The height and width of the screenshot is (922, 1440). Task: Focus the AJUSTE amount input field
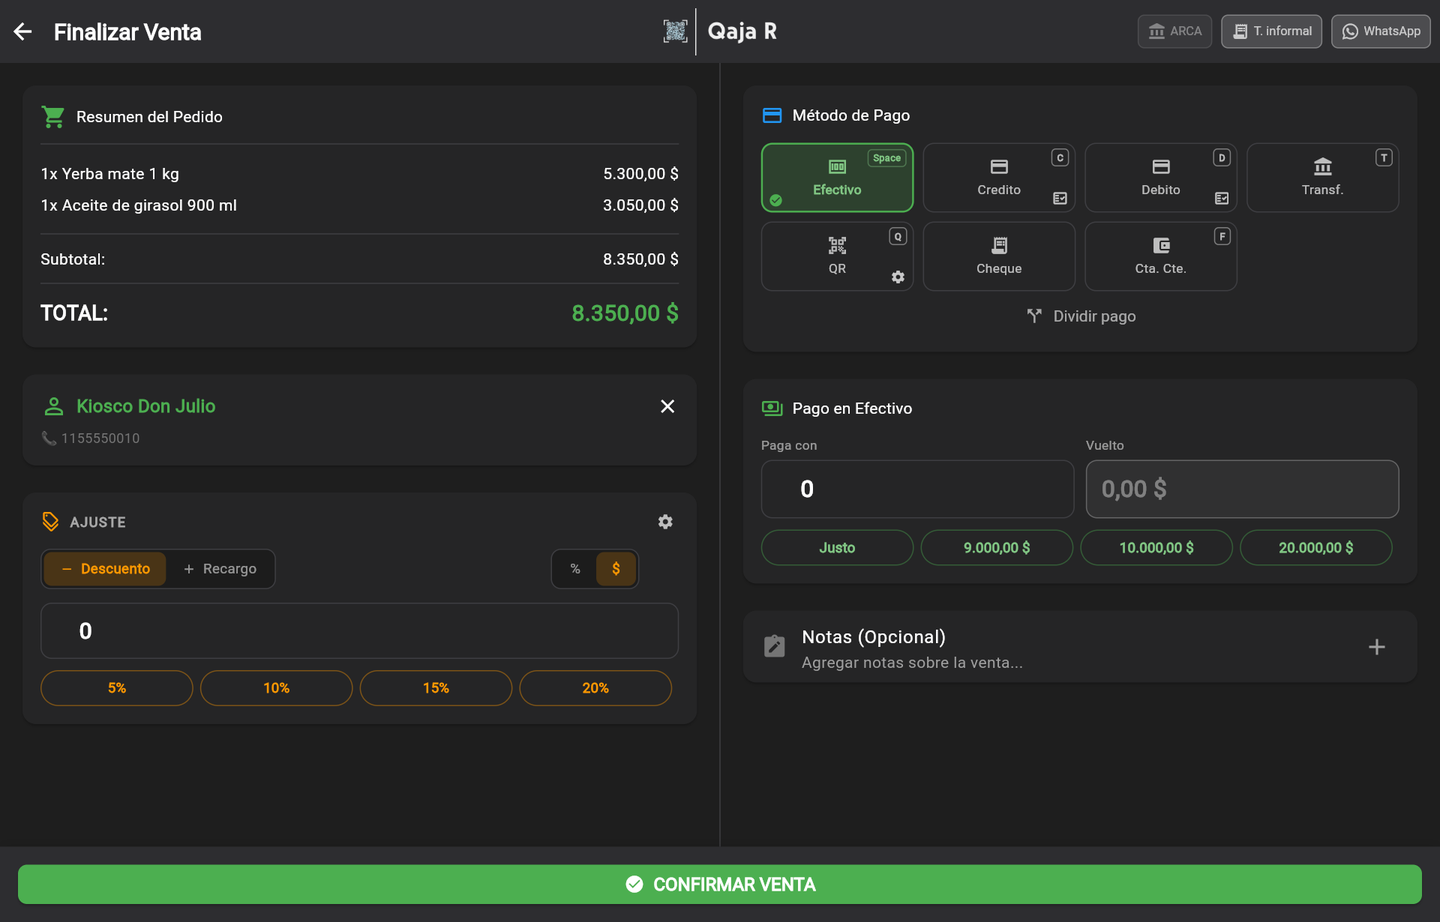[x=360, y=631]
